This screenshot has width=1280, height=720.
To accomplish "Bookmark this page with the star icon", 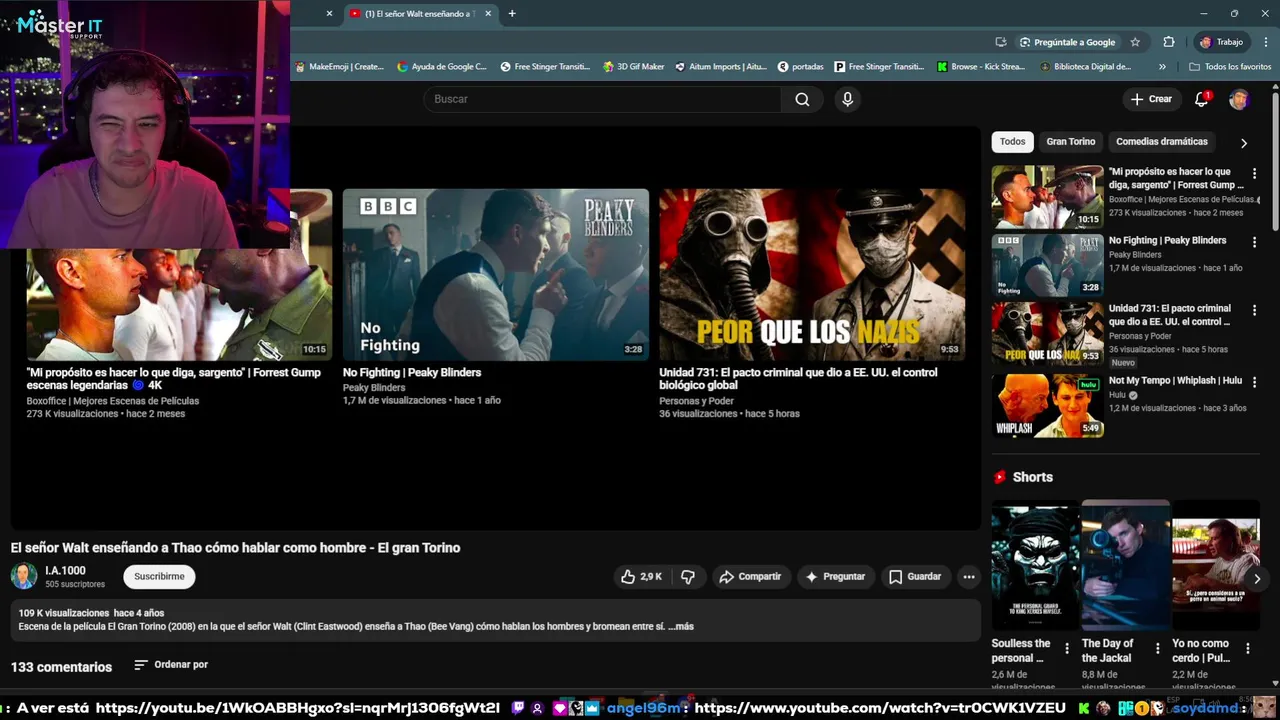I will (1135, 42).
